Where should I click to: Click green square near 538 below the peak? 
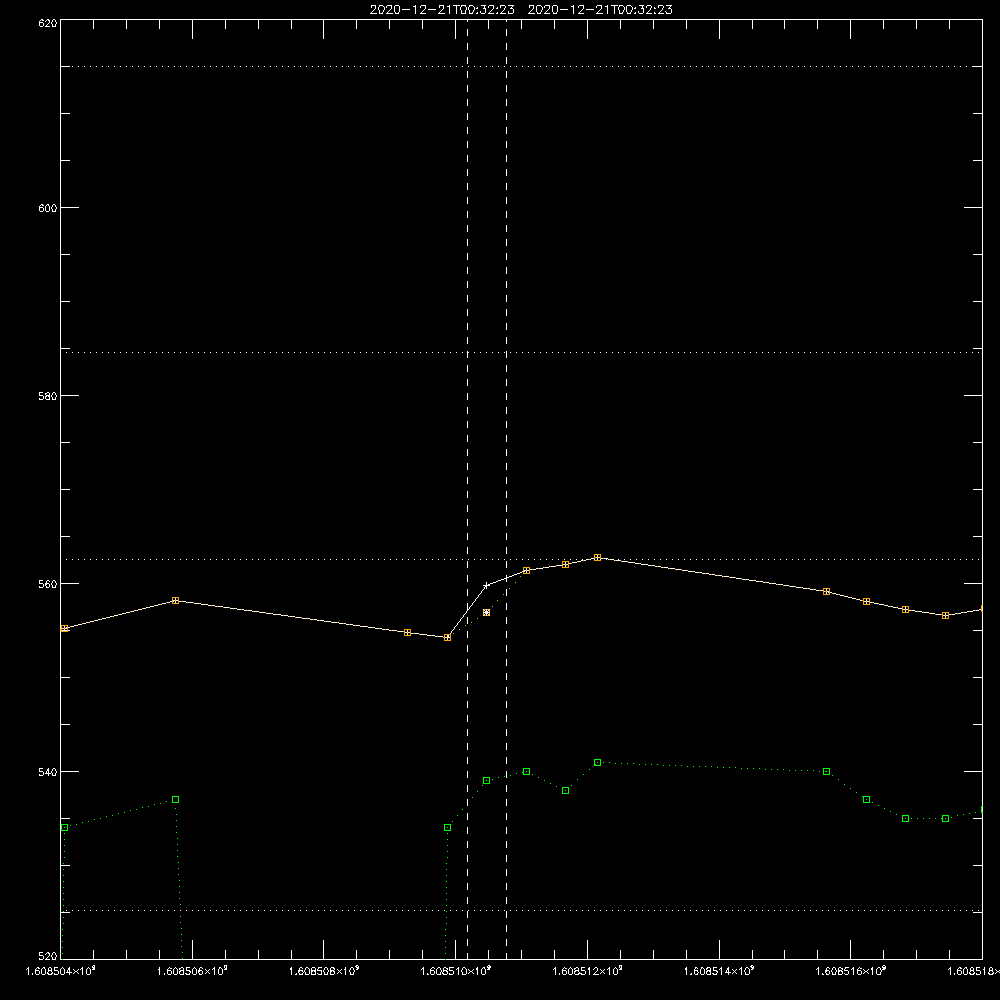coord(566,791)
